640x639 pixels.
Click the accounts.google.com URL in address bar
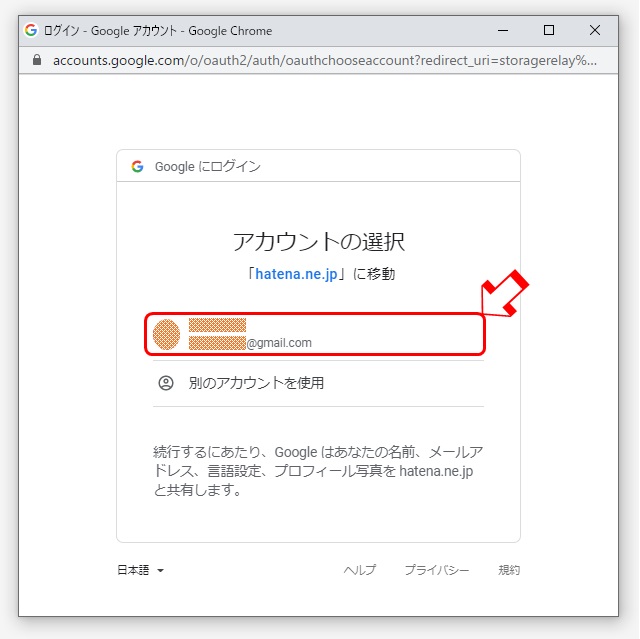(x=325, y=60)
